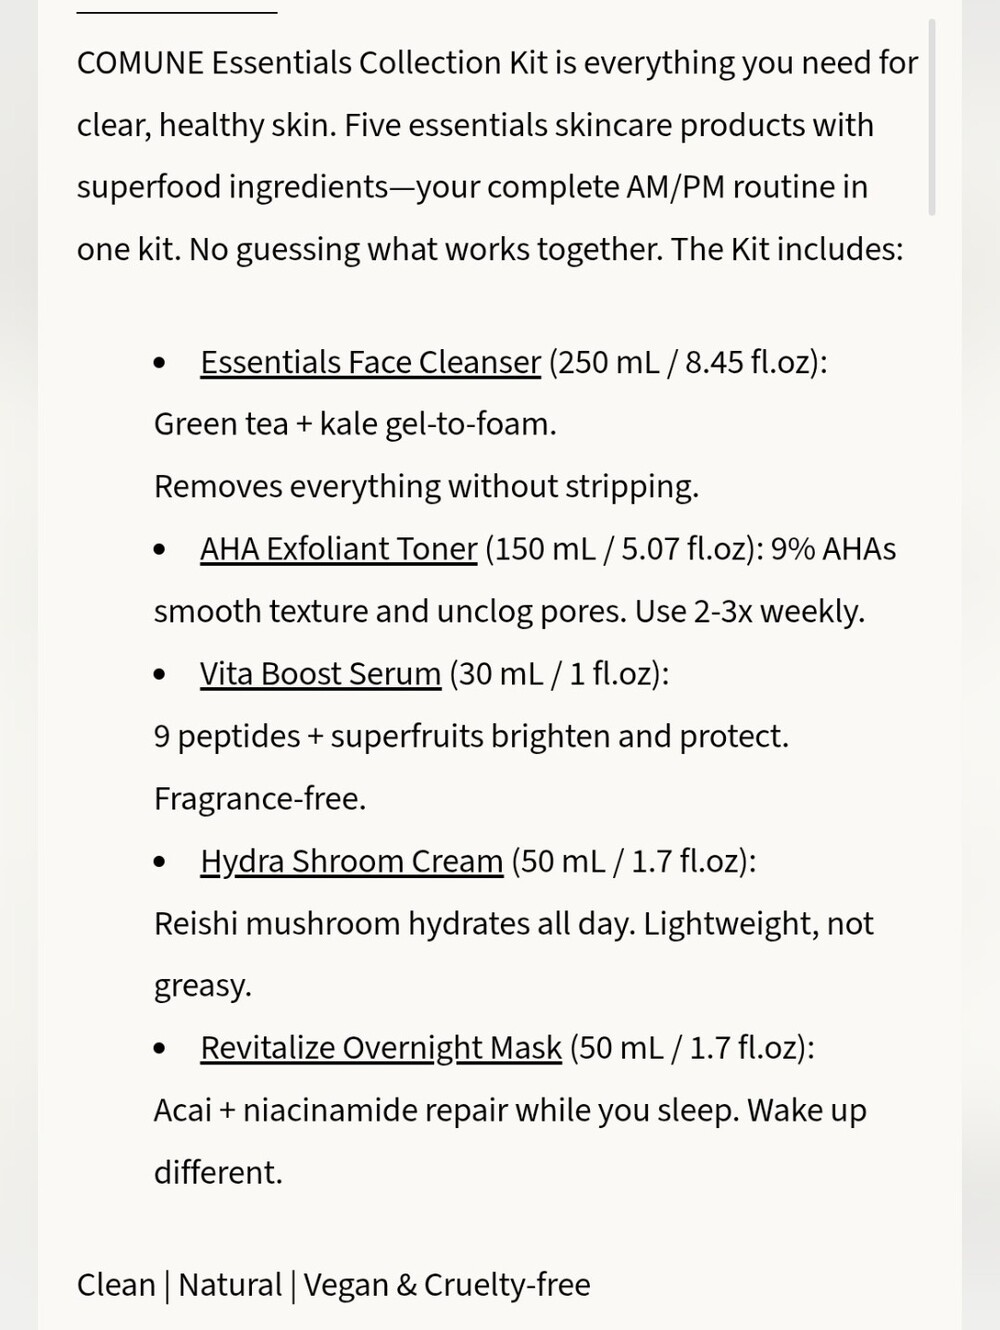Click the Fragrance-free text under Vita Boost Serum
Screen dimensions: 1000x1330
260,799
